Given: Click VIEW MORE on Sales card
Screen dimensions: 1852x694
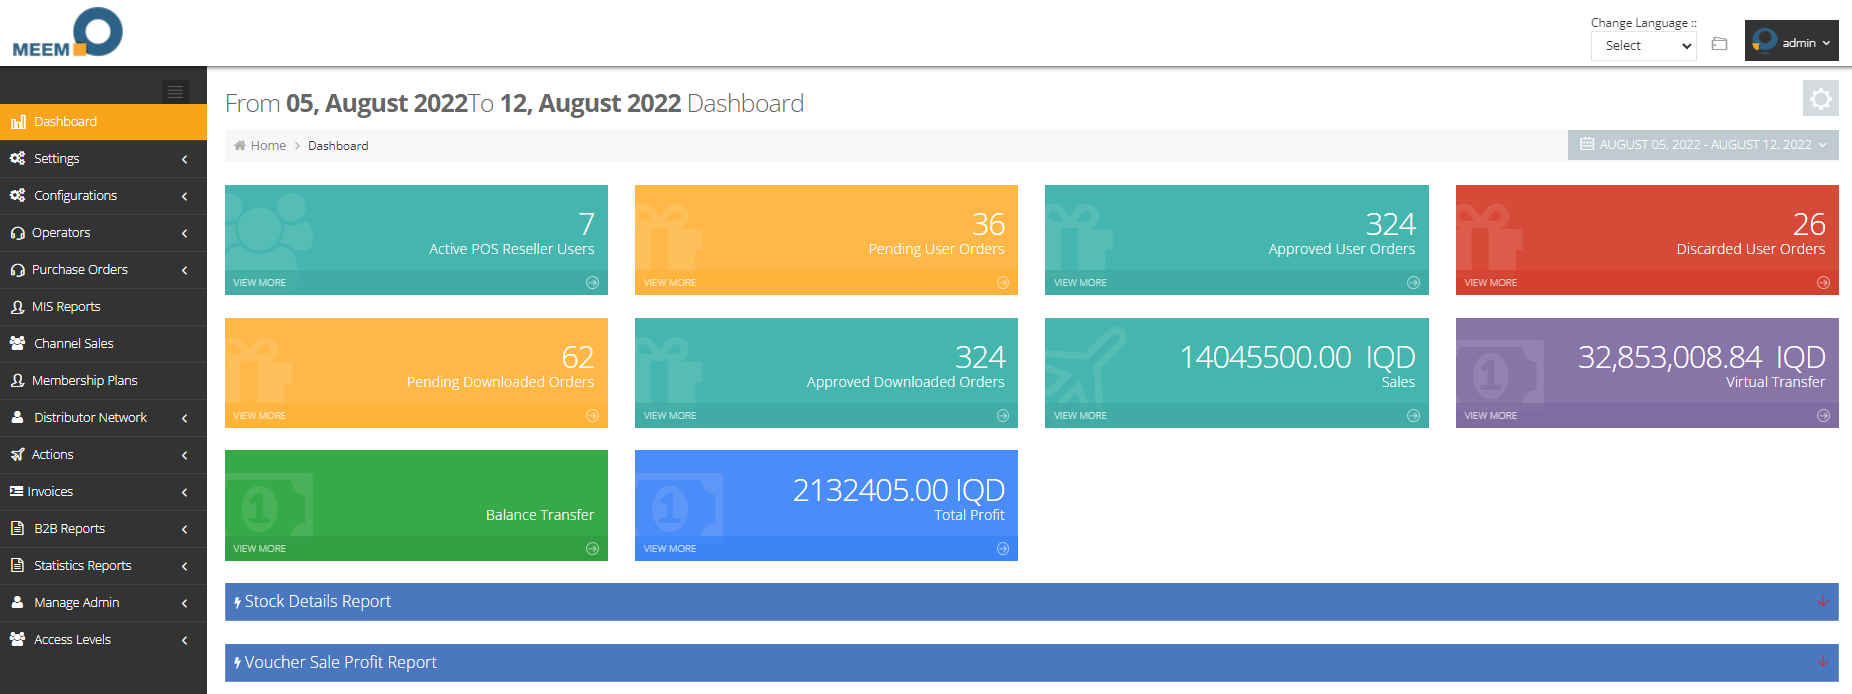Looking at the screenshot, I should point(1080,416).
